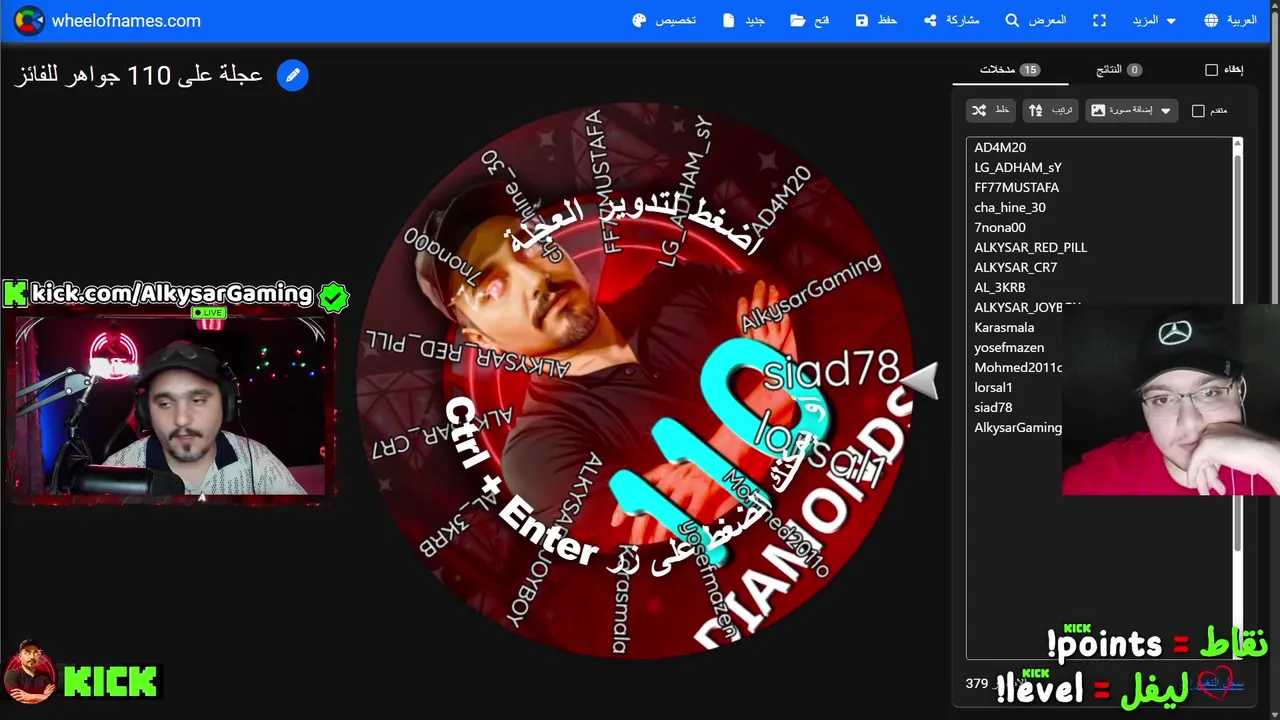Click entry lorsal1 in the list
The width and height of the screenshot is (1280, 720).
coord(993,388)
